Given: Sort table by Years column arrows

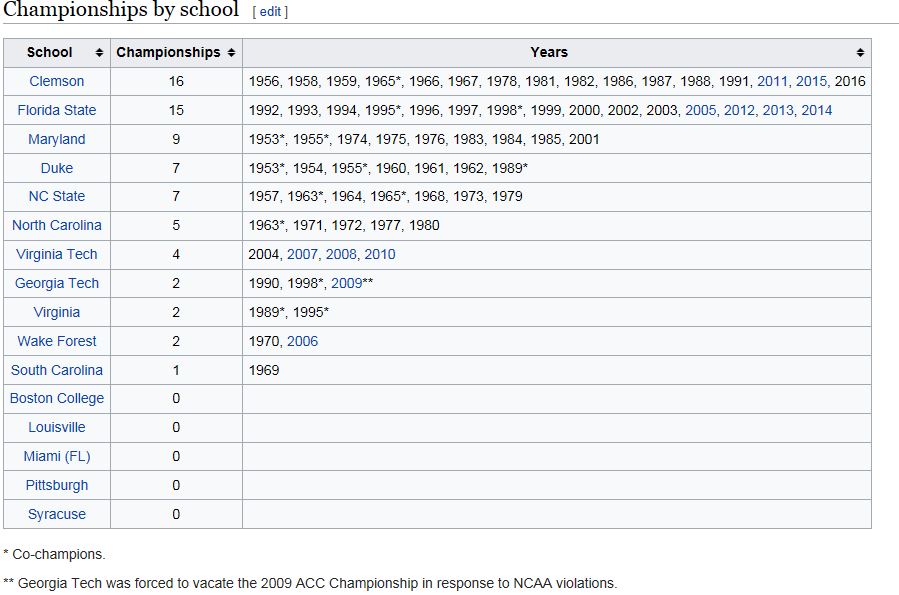Looking at the screenshot, I should click(x=860, y=53).
